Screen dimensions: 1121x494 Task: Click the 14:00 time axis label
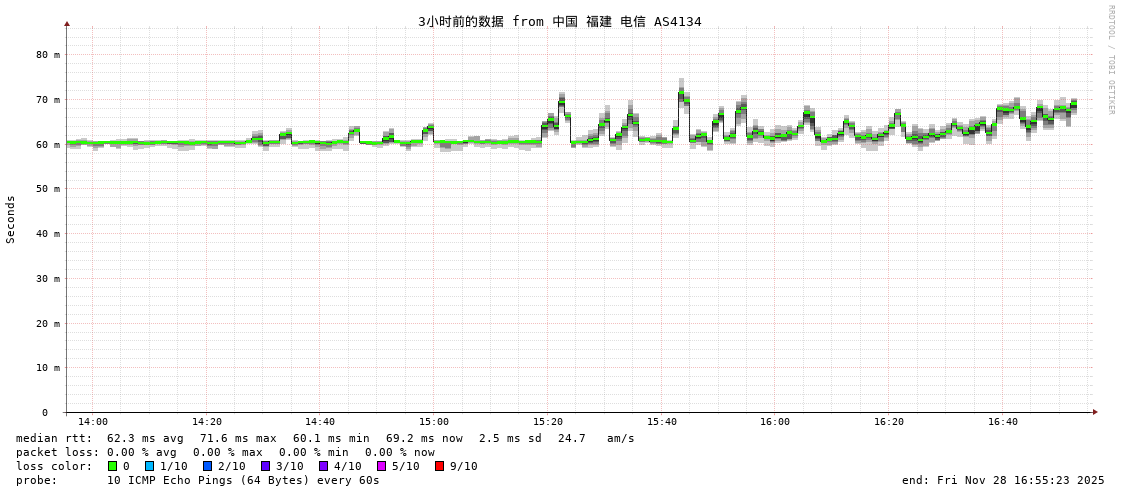pos(93,422)
